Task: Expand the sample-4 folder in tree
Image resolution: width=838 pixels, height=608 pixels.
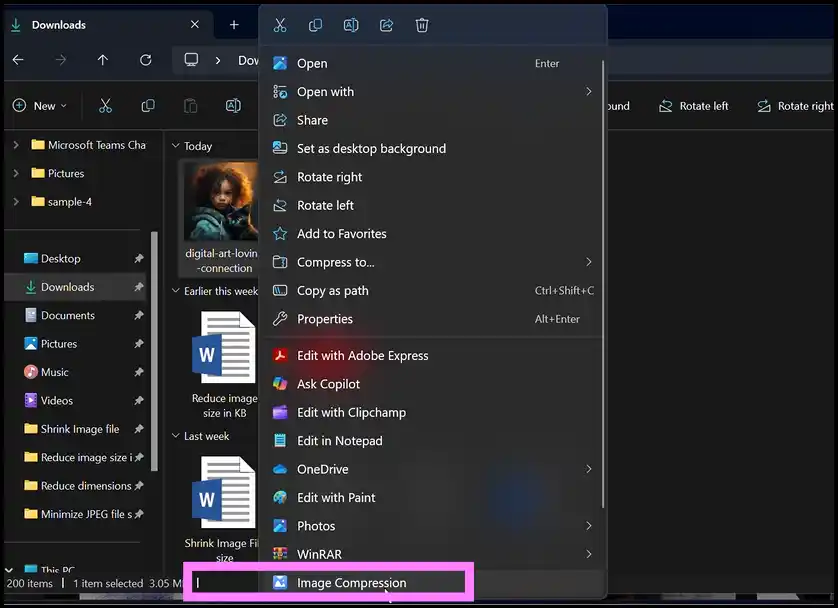Action: [16, 201]
